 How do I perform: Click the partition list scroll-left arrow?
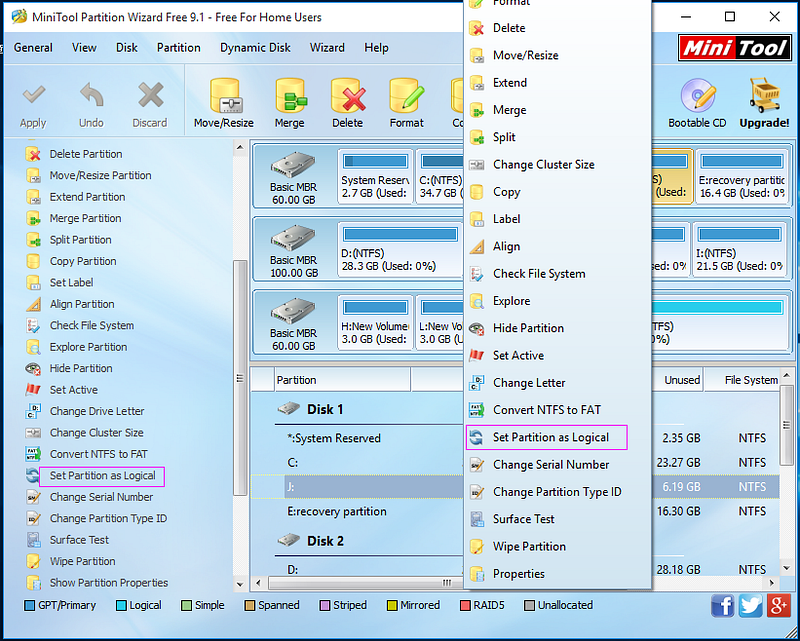pyautogui.click(x=258, y=583)
